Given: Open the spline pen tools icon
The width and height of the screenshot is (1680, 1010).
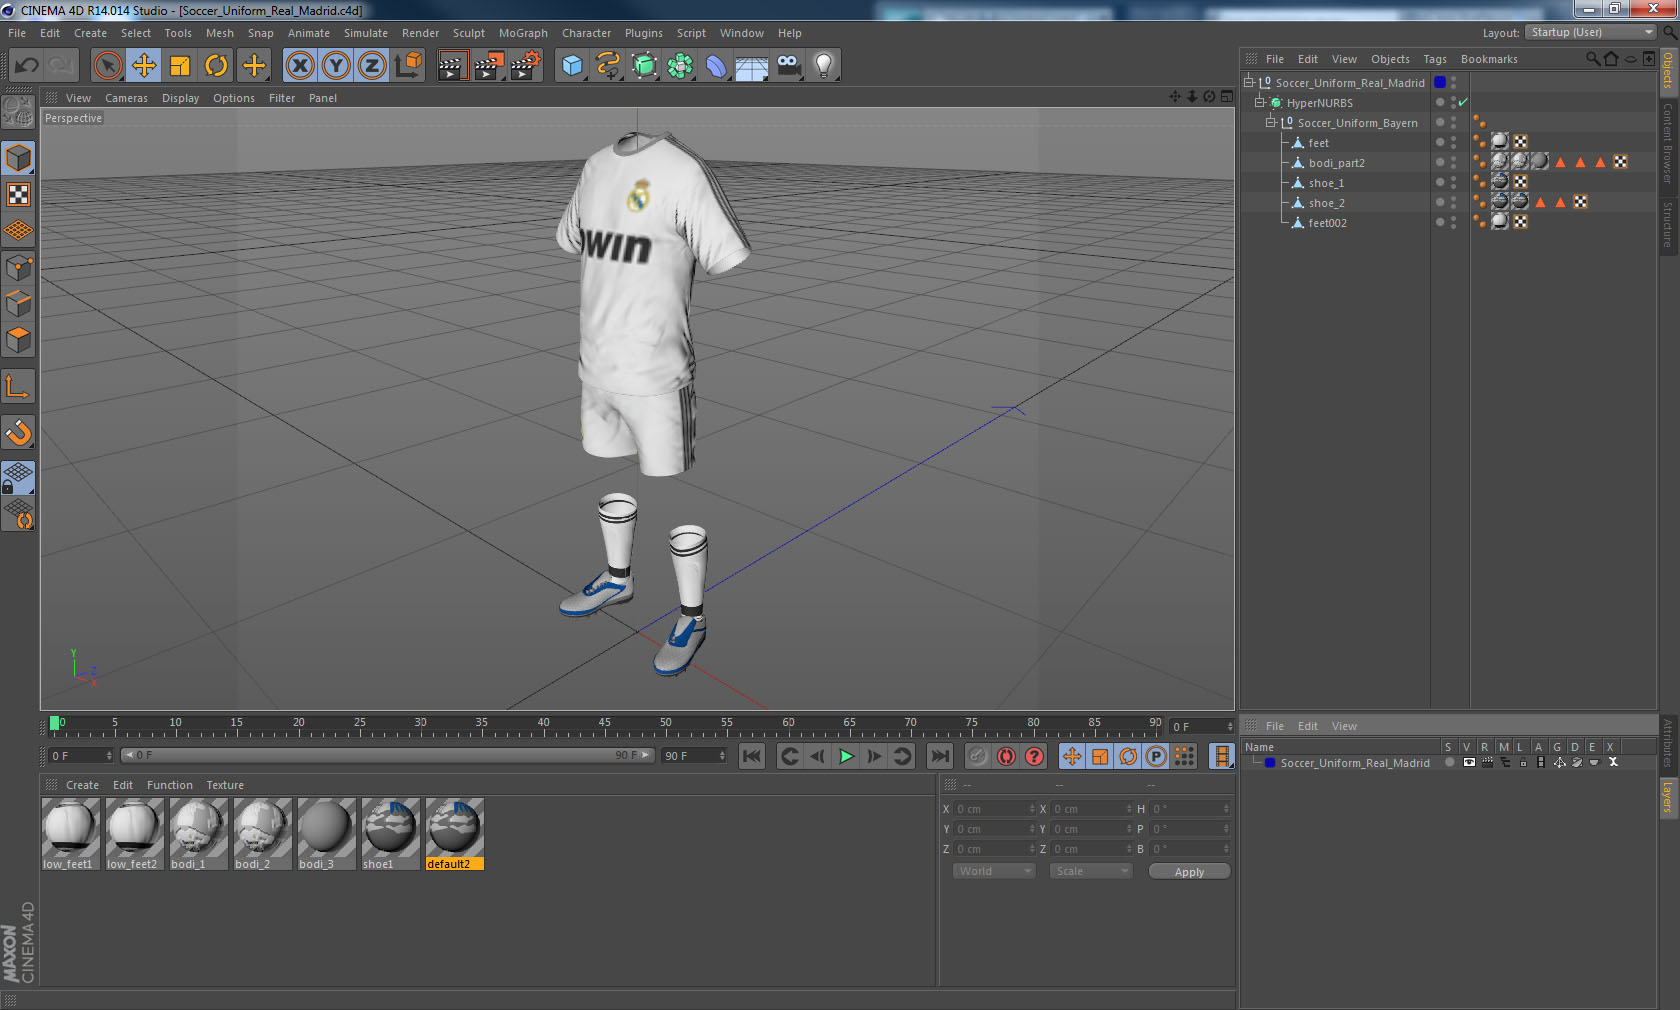Looking at the screenshot, I should [608, 66].
